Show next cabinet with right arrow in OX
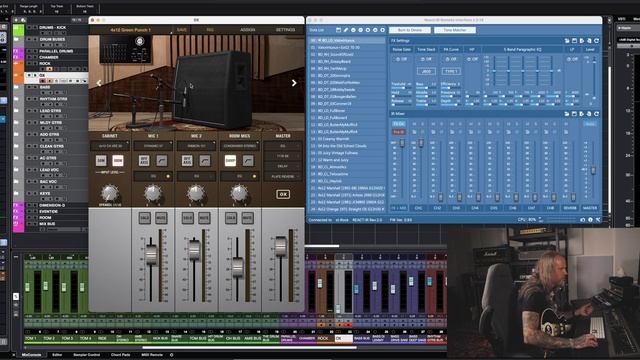Screen dimensions: 640x360 point(294,83)
